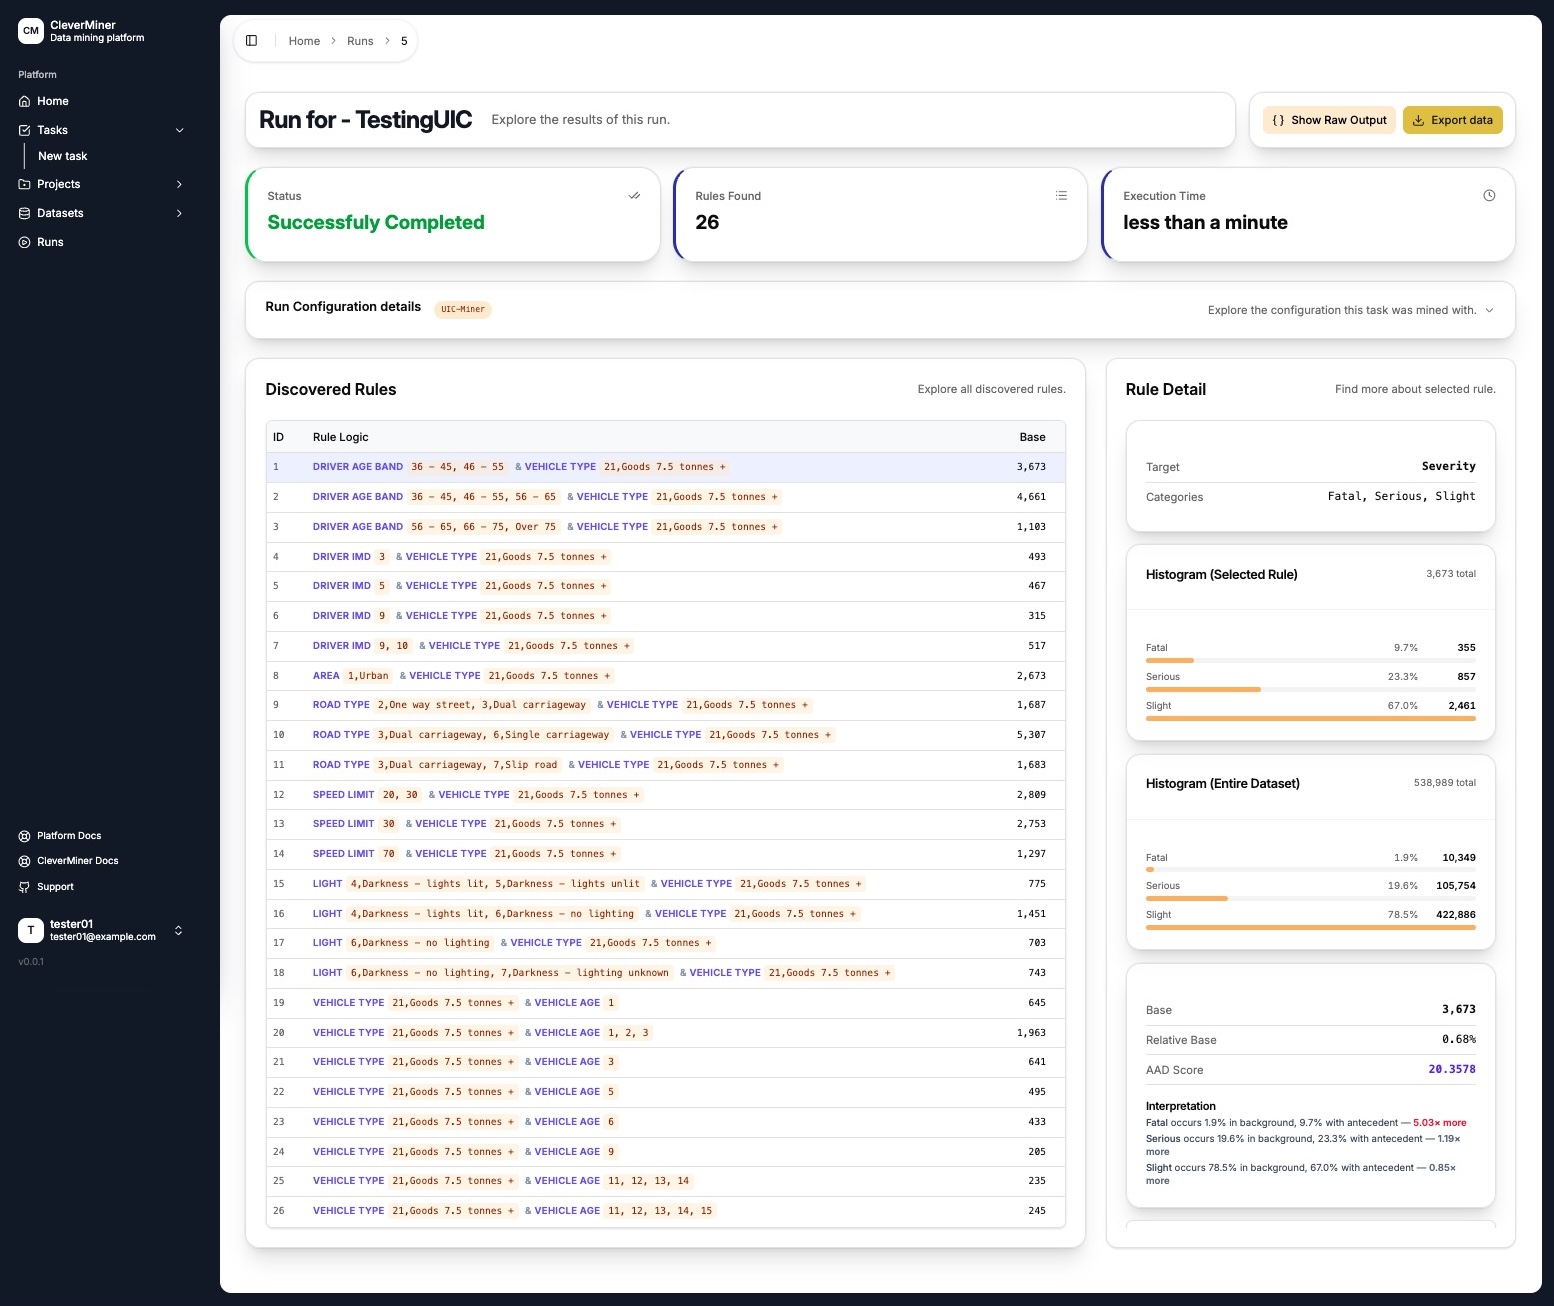
Task: Click the list icon in Rules Found card
Action: tap(1061, 196)
